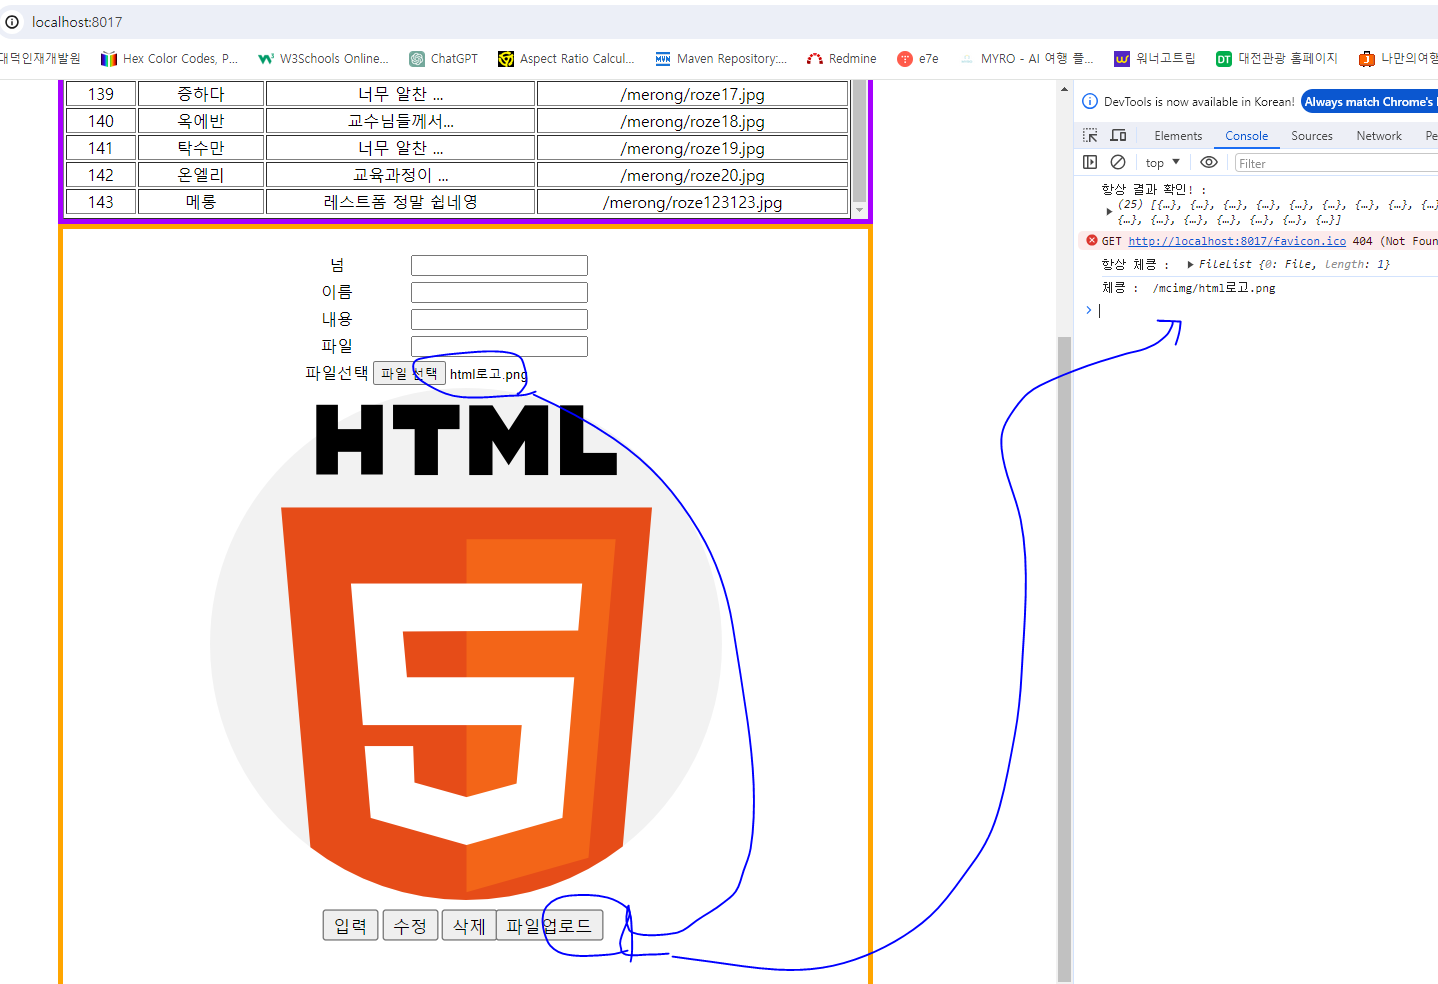The width and height of the screenshot is (1438, 984).
Task: Open the Network tab
Action: click(1379, 136)
